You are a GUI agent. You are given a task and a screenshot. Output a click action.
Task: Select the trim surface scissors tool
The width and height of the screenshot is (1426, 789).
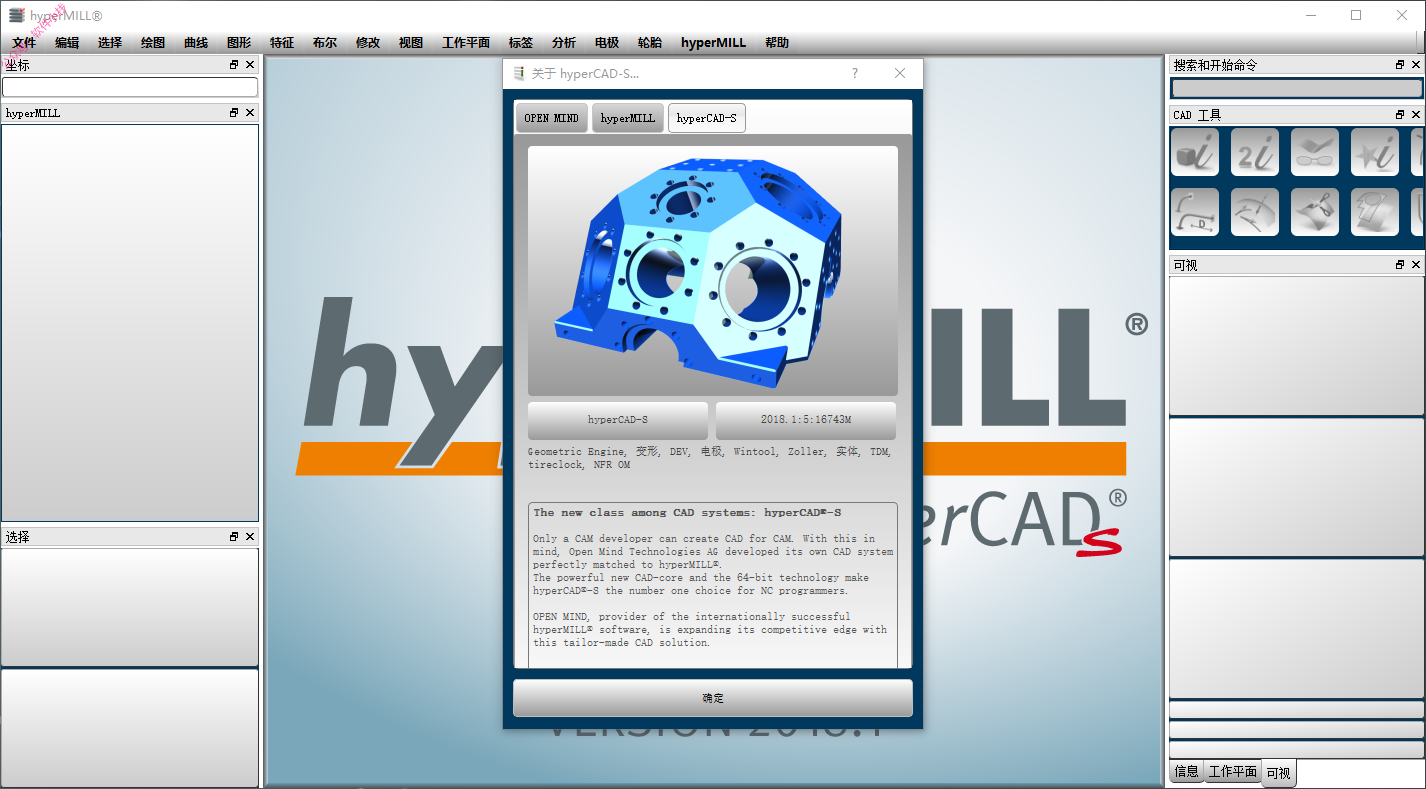tap(1314, 212)
